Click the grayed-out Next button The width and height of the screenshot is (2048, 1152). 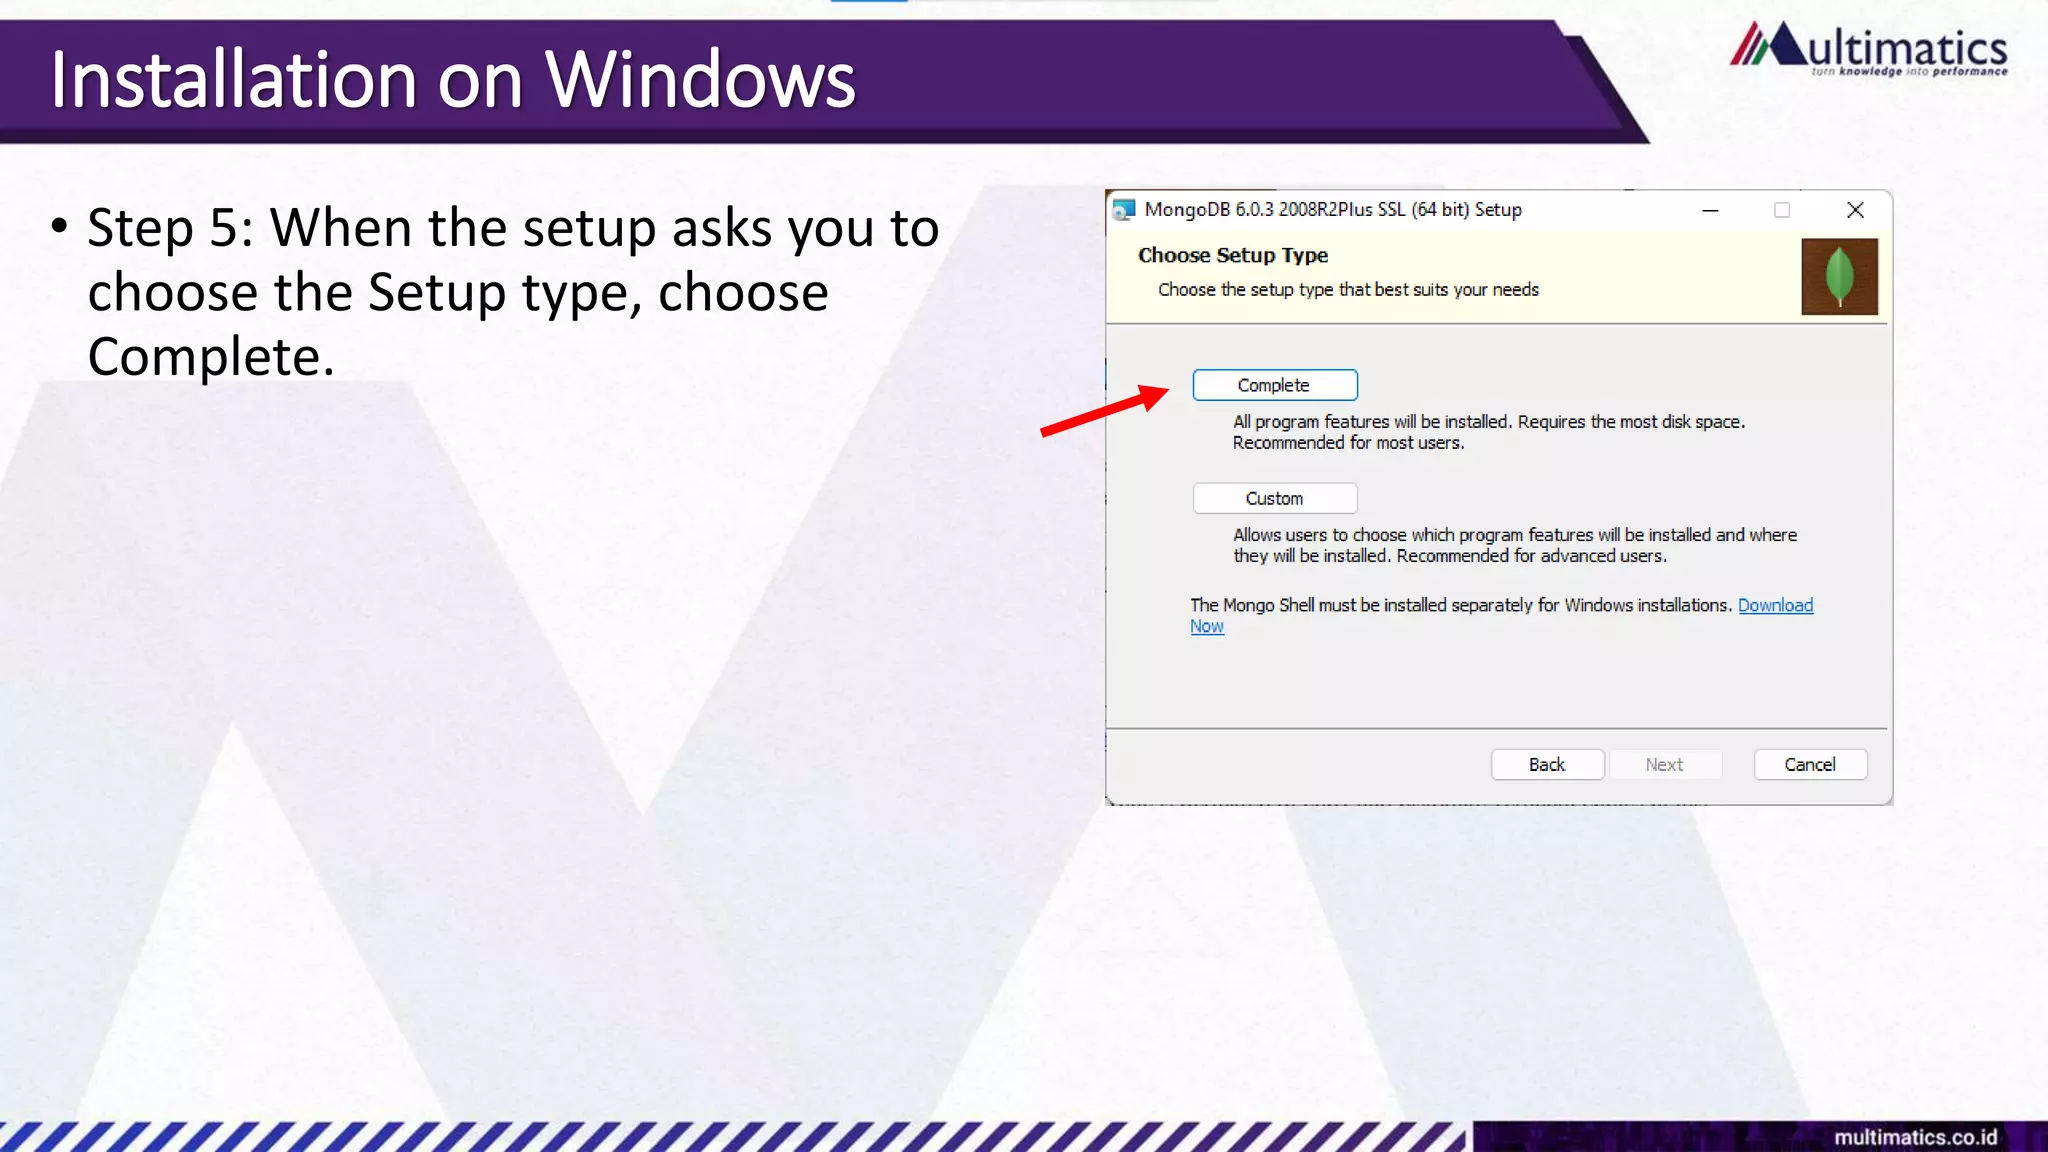click(1665, 764)
